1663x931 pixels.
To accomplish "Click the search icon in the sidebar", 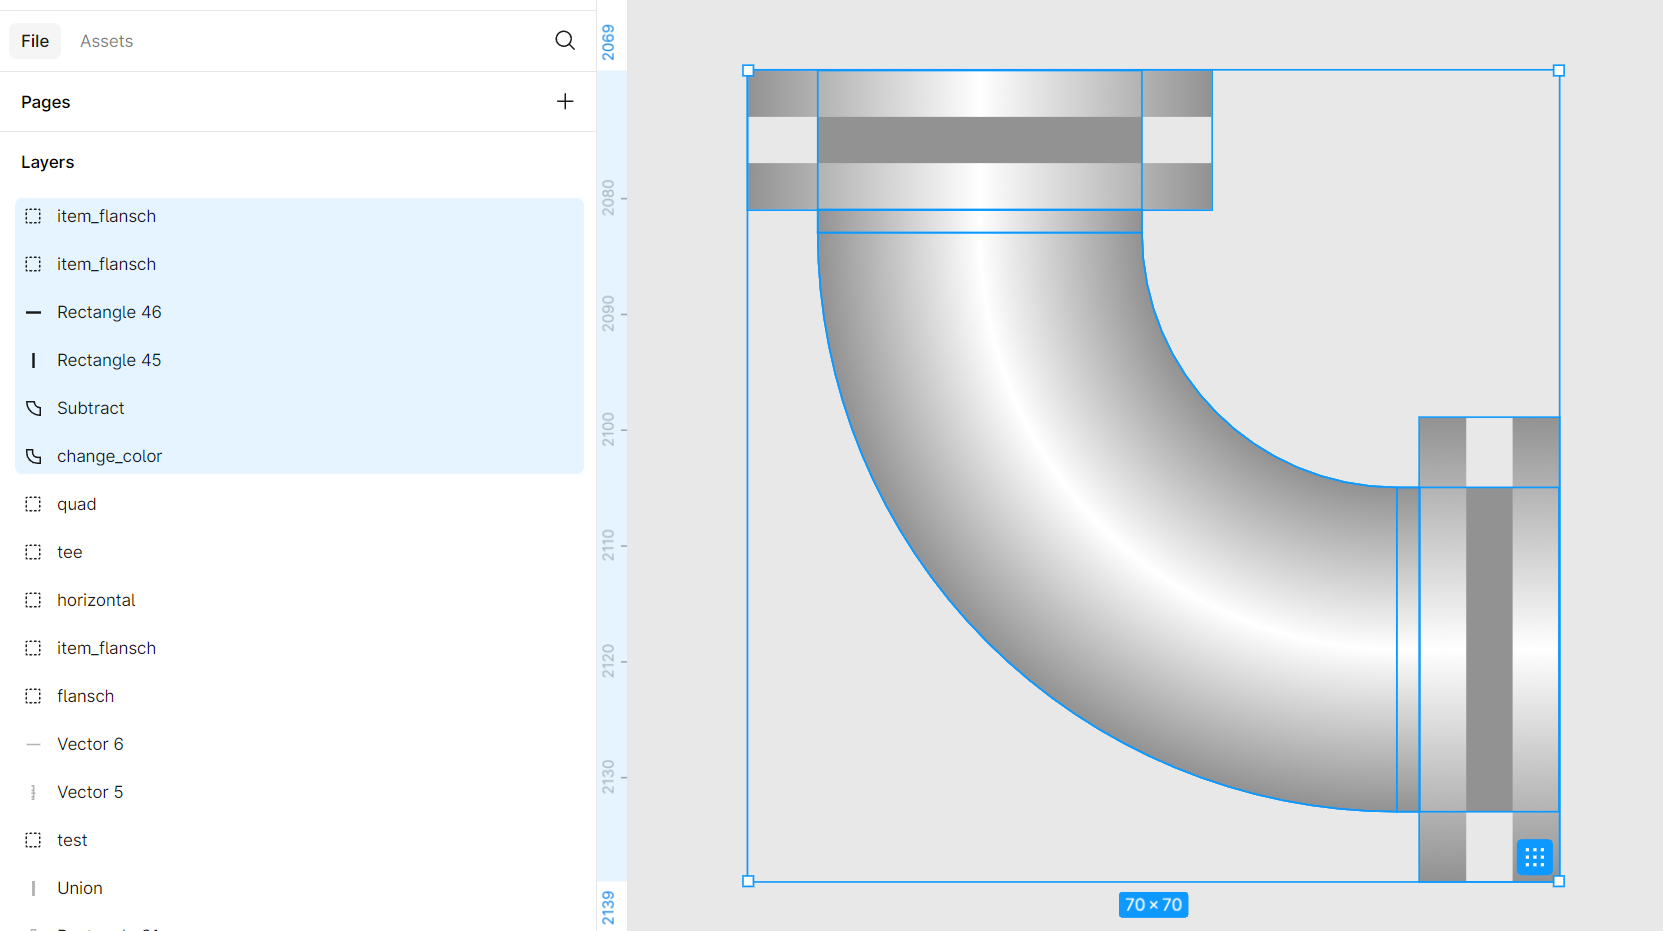I will pyautogui.click(x=565, y=40).
